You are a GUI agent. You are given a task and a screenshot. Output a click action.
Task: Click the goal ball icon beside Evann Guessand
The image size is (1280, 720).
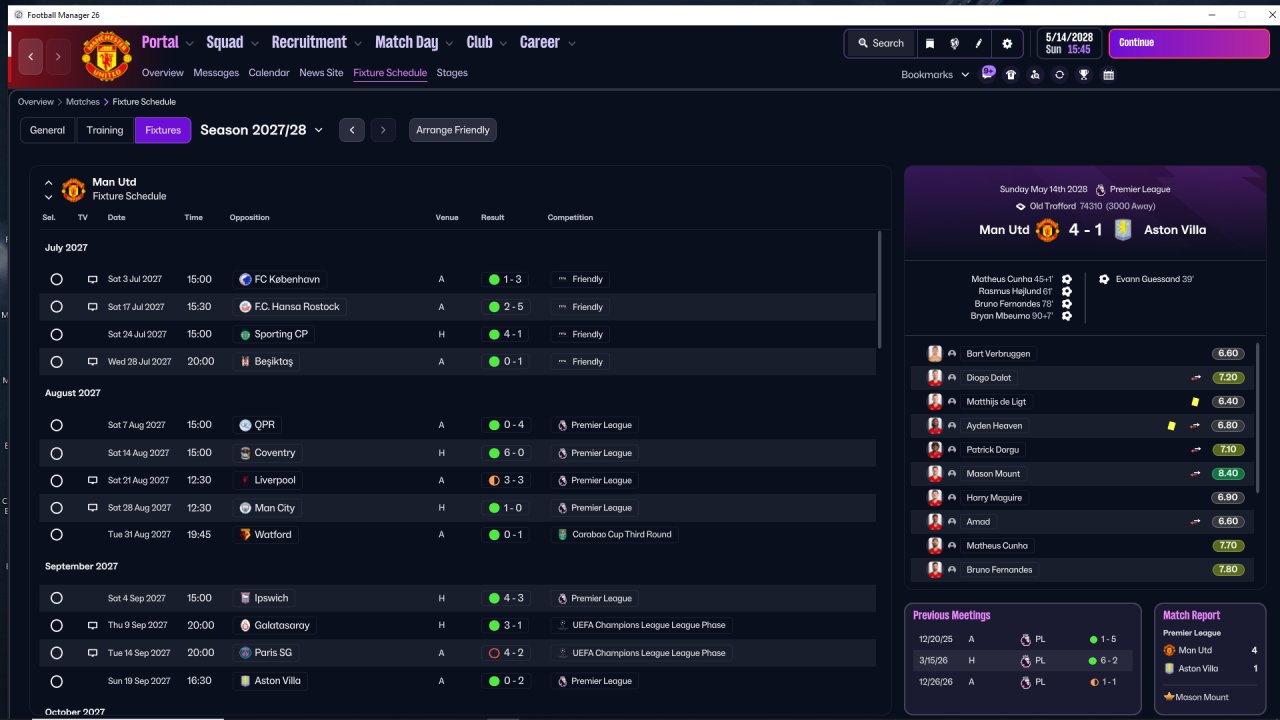point(1104,280)
